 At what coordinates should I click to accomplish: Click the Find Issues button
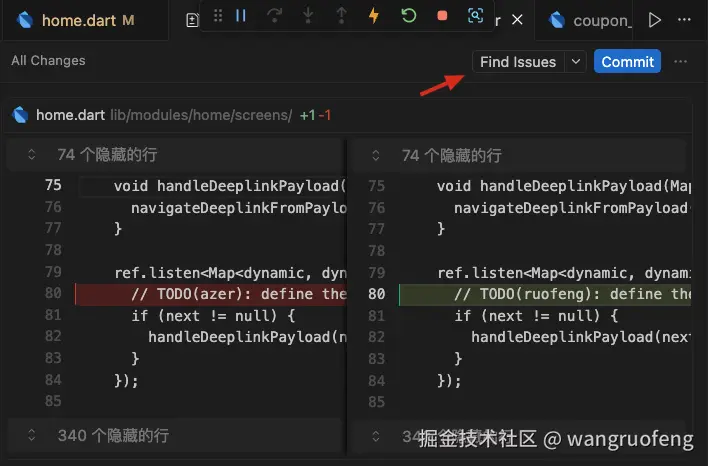(518, 62)
